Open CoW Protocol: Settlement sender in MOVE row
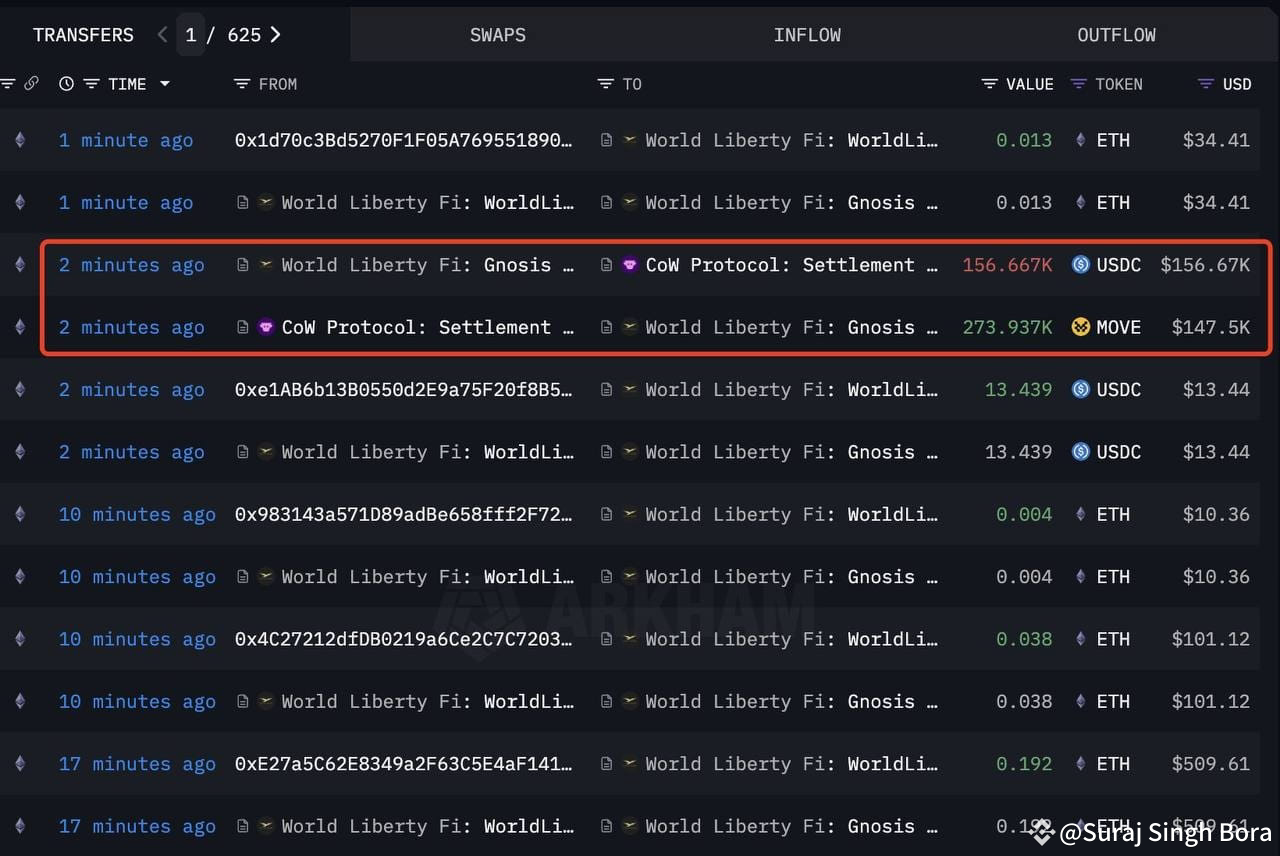Screen dimensions: 1280x856 coord(428,327)
